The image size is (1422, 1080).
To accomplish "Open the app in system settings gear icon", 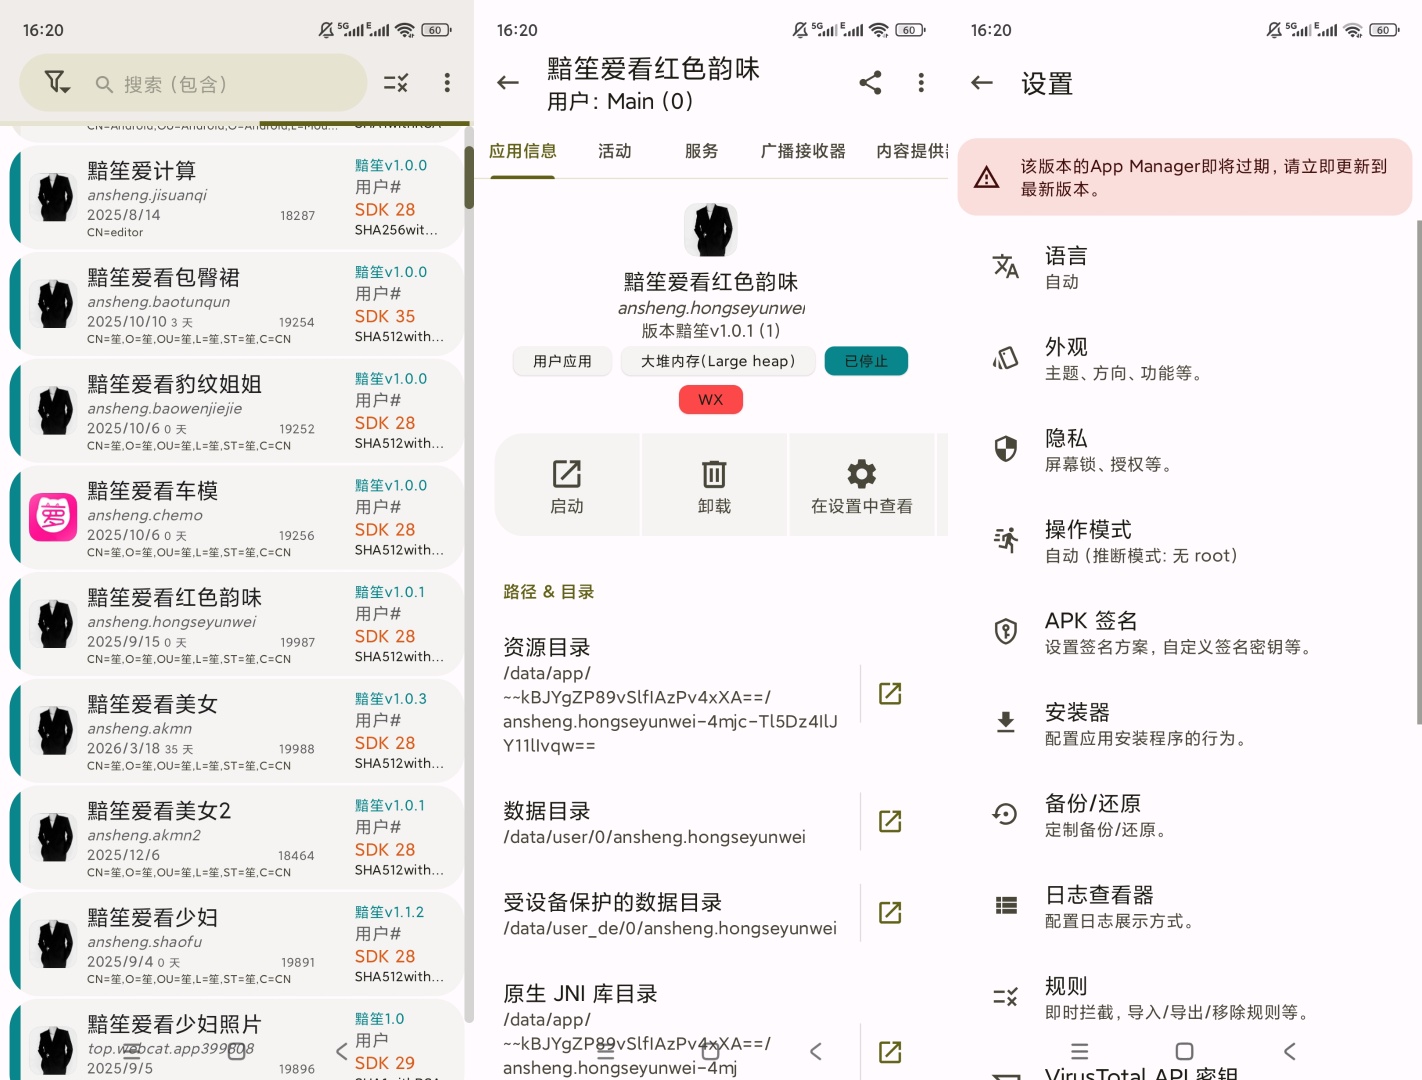I will [x=861, y=485].
